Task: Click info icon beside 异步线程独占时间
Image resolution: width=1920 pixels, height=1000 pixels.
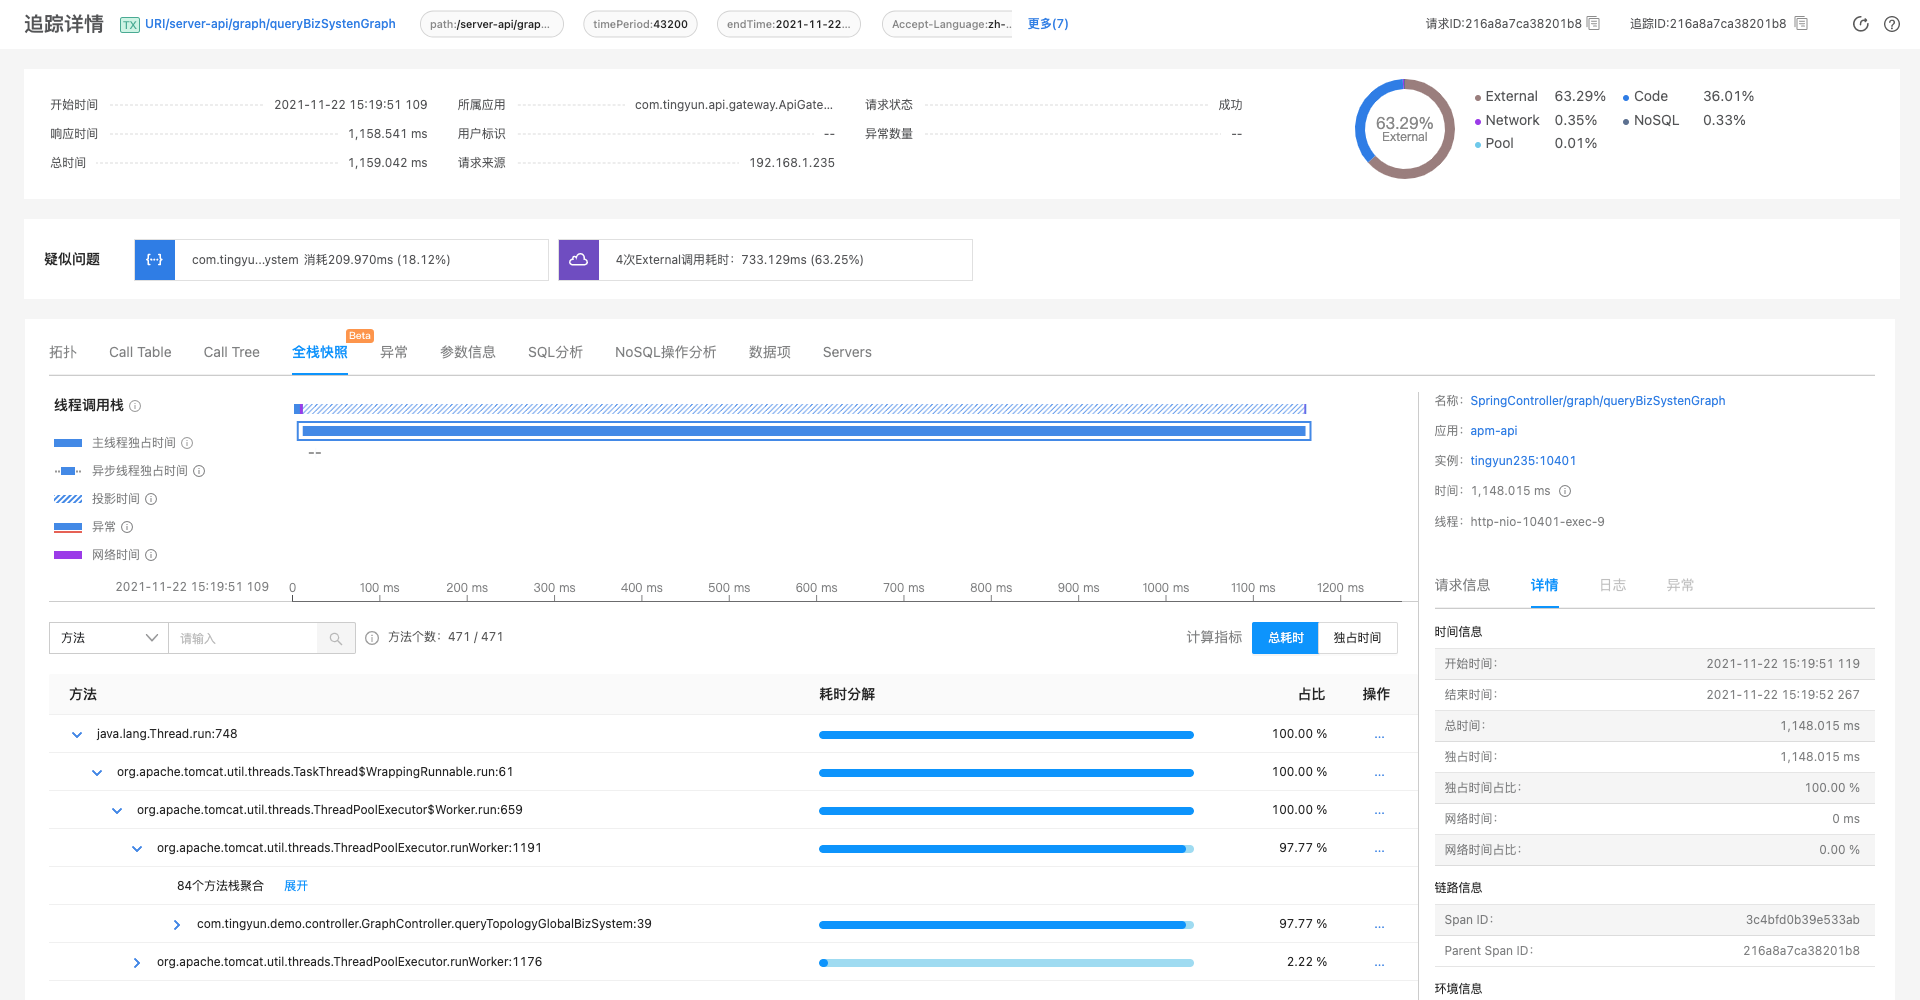Action: (199, 471)
